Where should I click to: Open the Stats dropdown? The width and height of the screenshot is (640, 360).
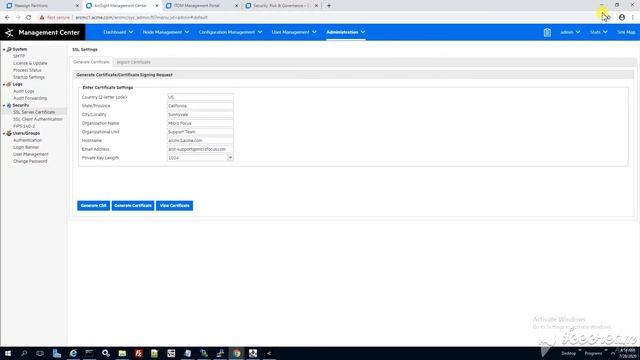pos(598,32)
